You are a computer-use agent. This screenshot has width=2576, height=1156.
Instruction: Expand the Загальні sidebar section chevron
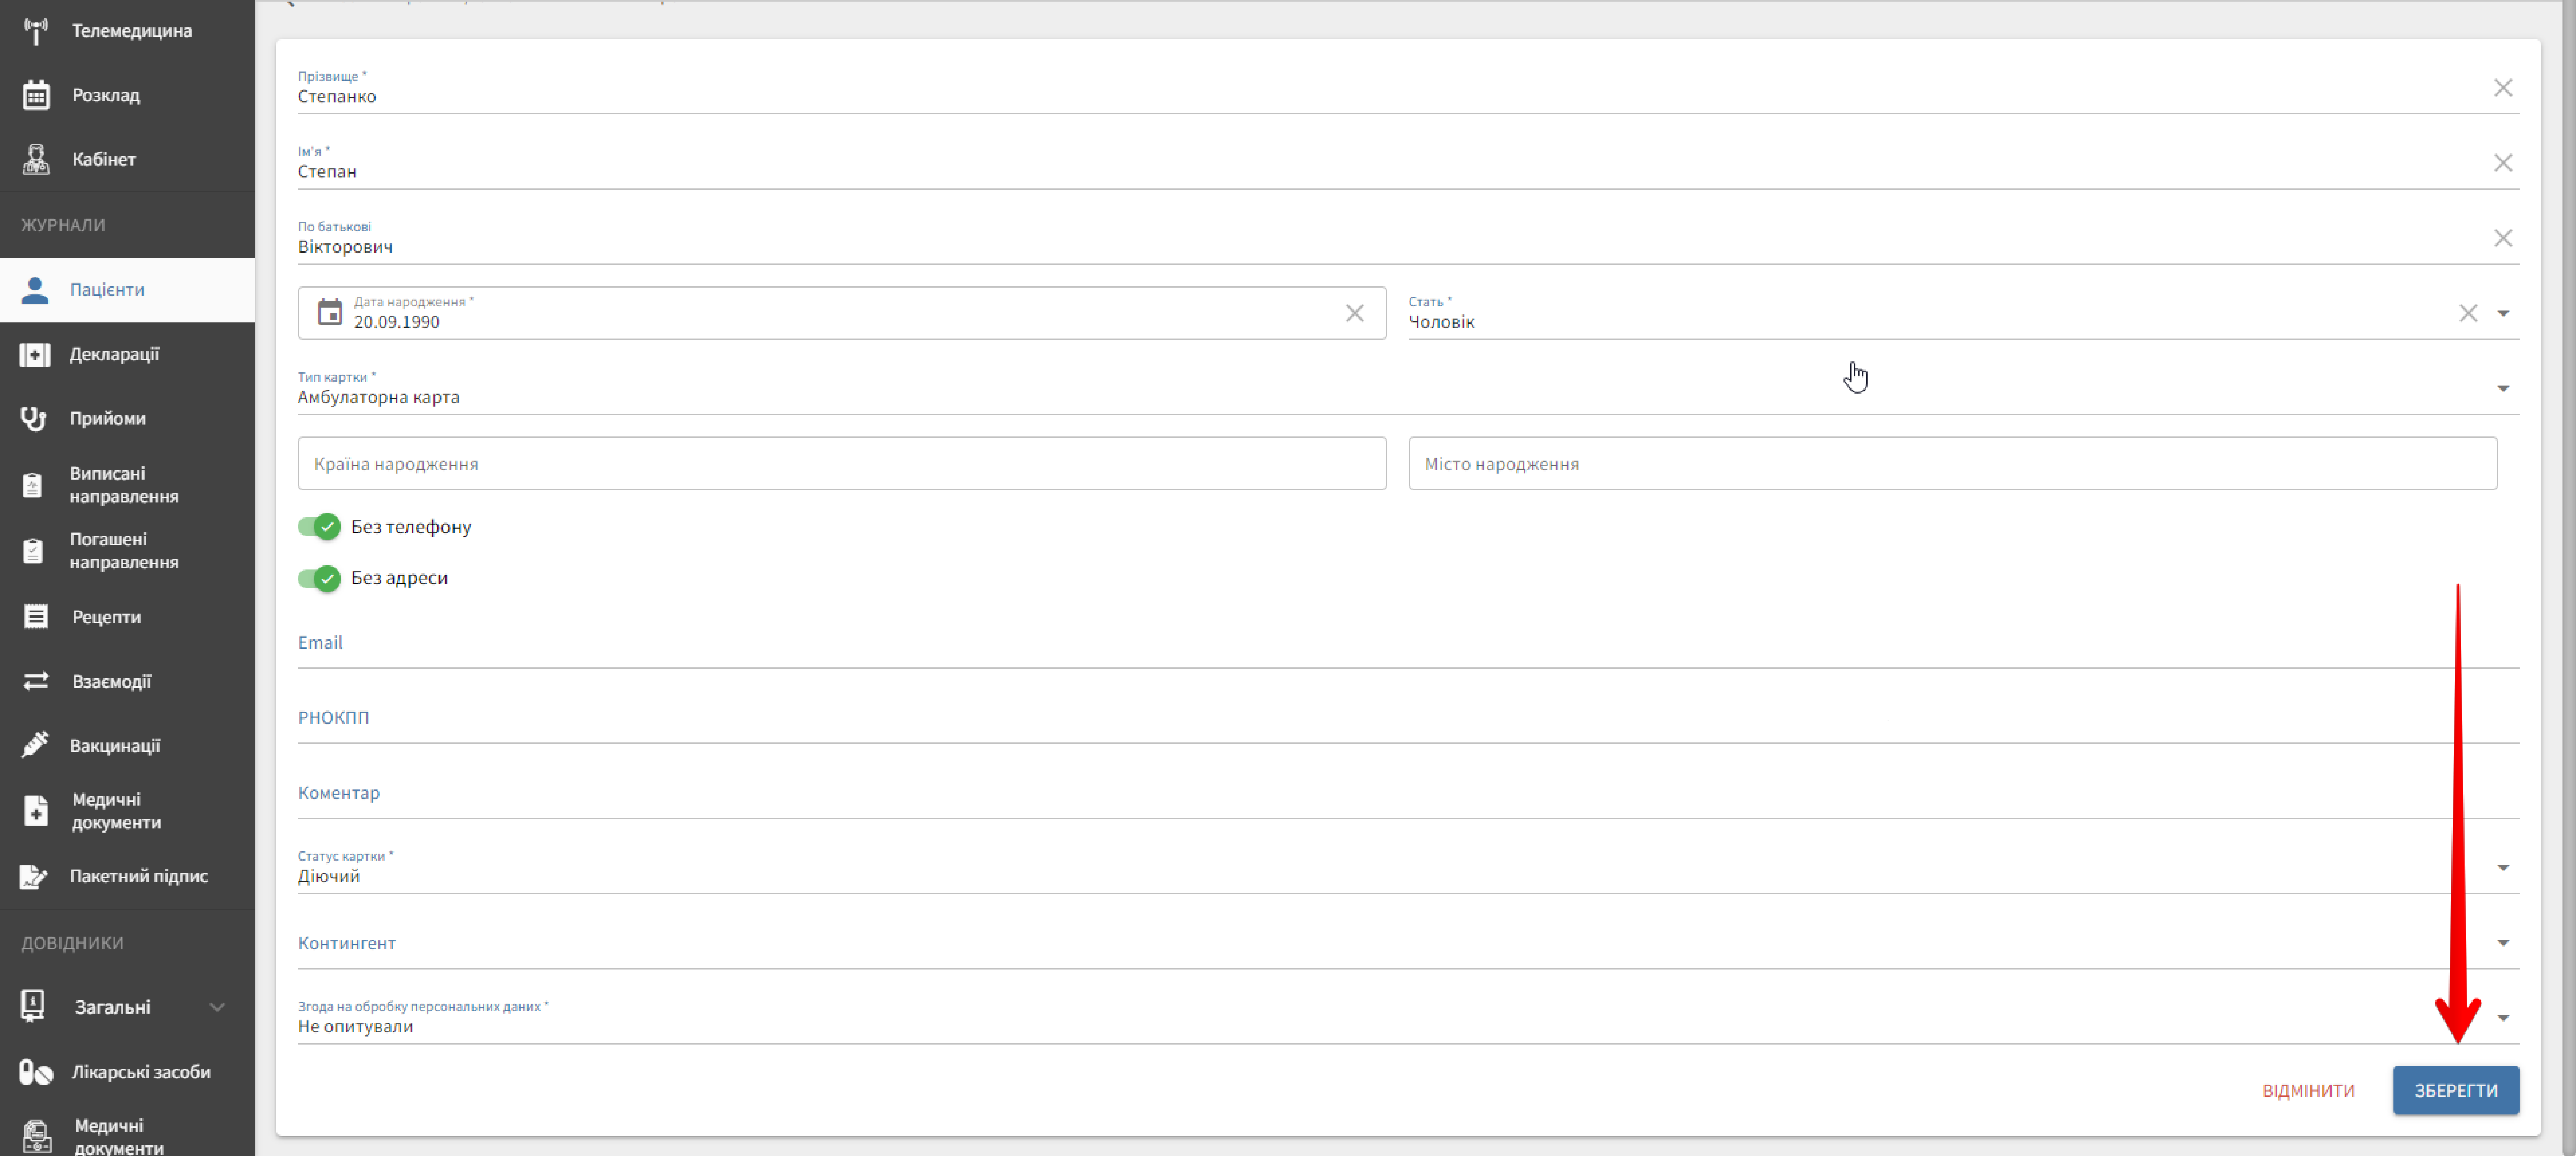coord(217,1007)
